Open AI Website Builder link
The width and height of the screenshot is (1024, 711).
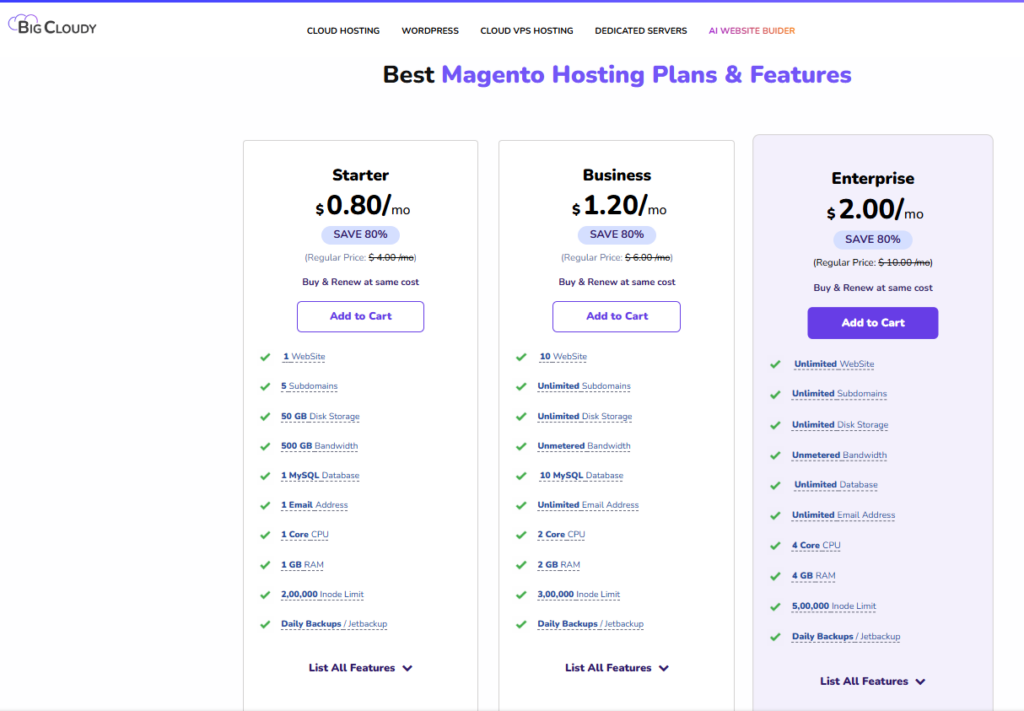pos(752,31)
